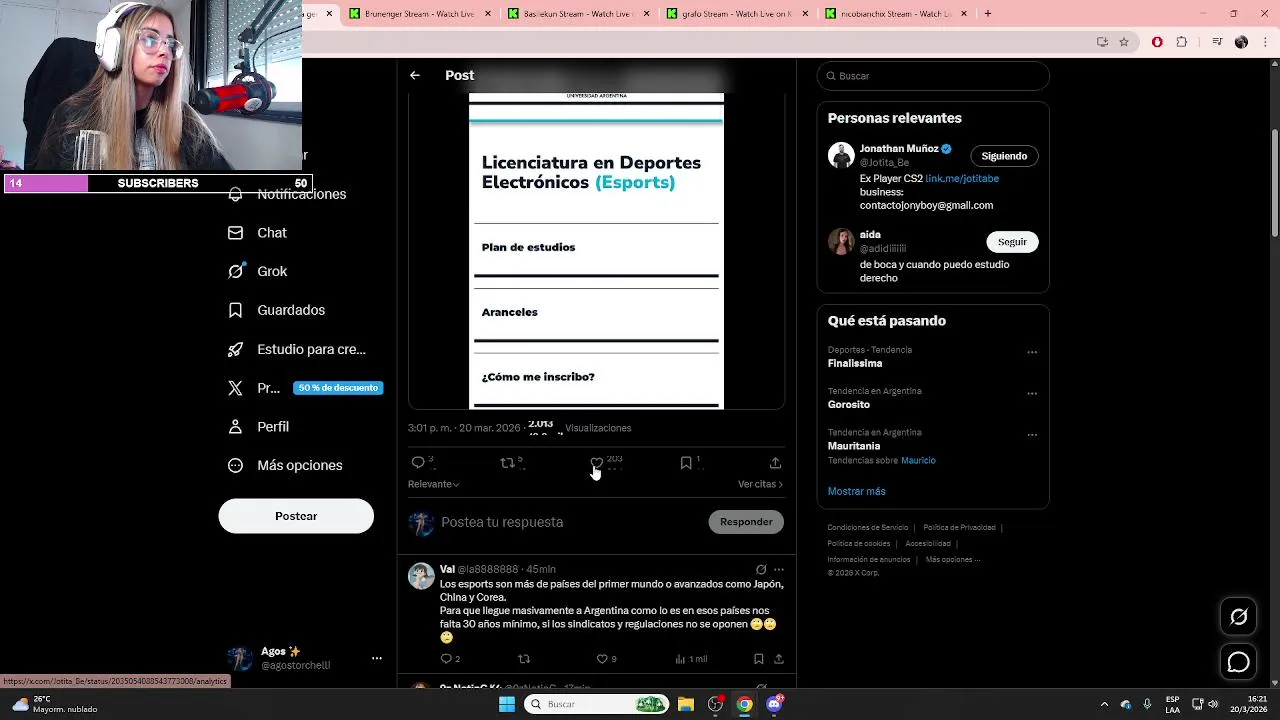The width and height of the screenshot is (1280, 720).
Task: Click the Mauricio trend link
Action: click(918, 460)
